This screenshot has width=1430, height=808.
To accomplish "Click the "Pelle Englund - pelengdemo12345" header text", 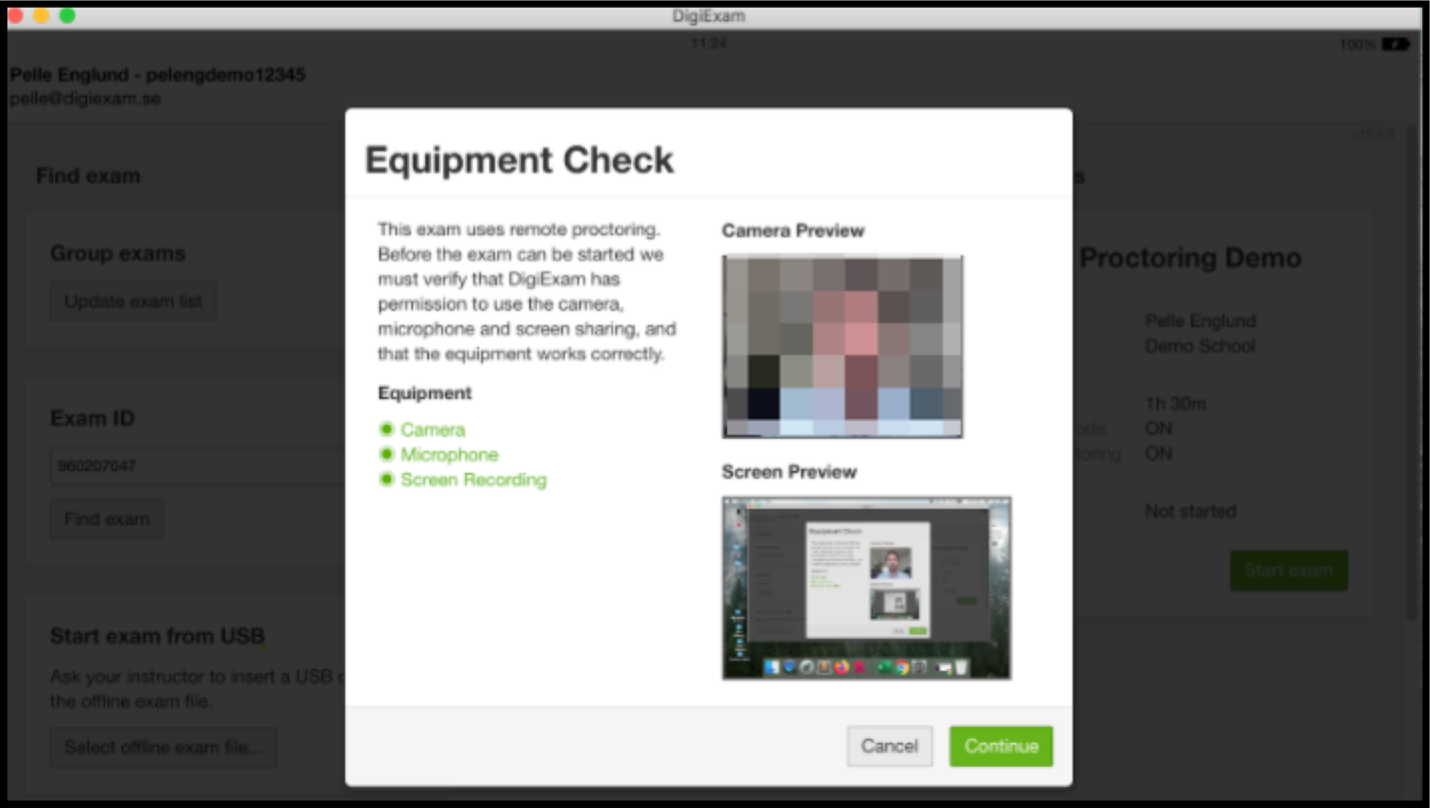I will coord(158,75).
